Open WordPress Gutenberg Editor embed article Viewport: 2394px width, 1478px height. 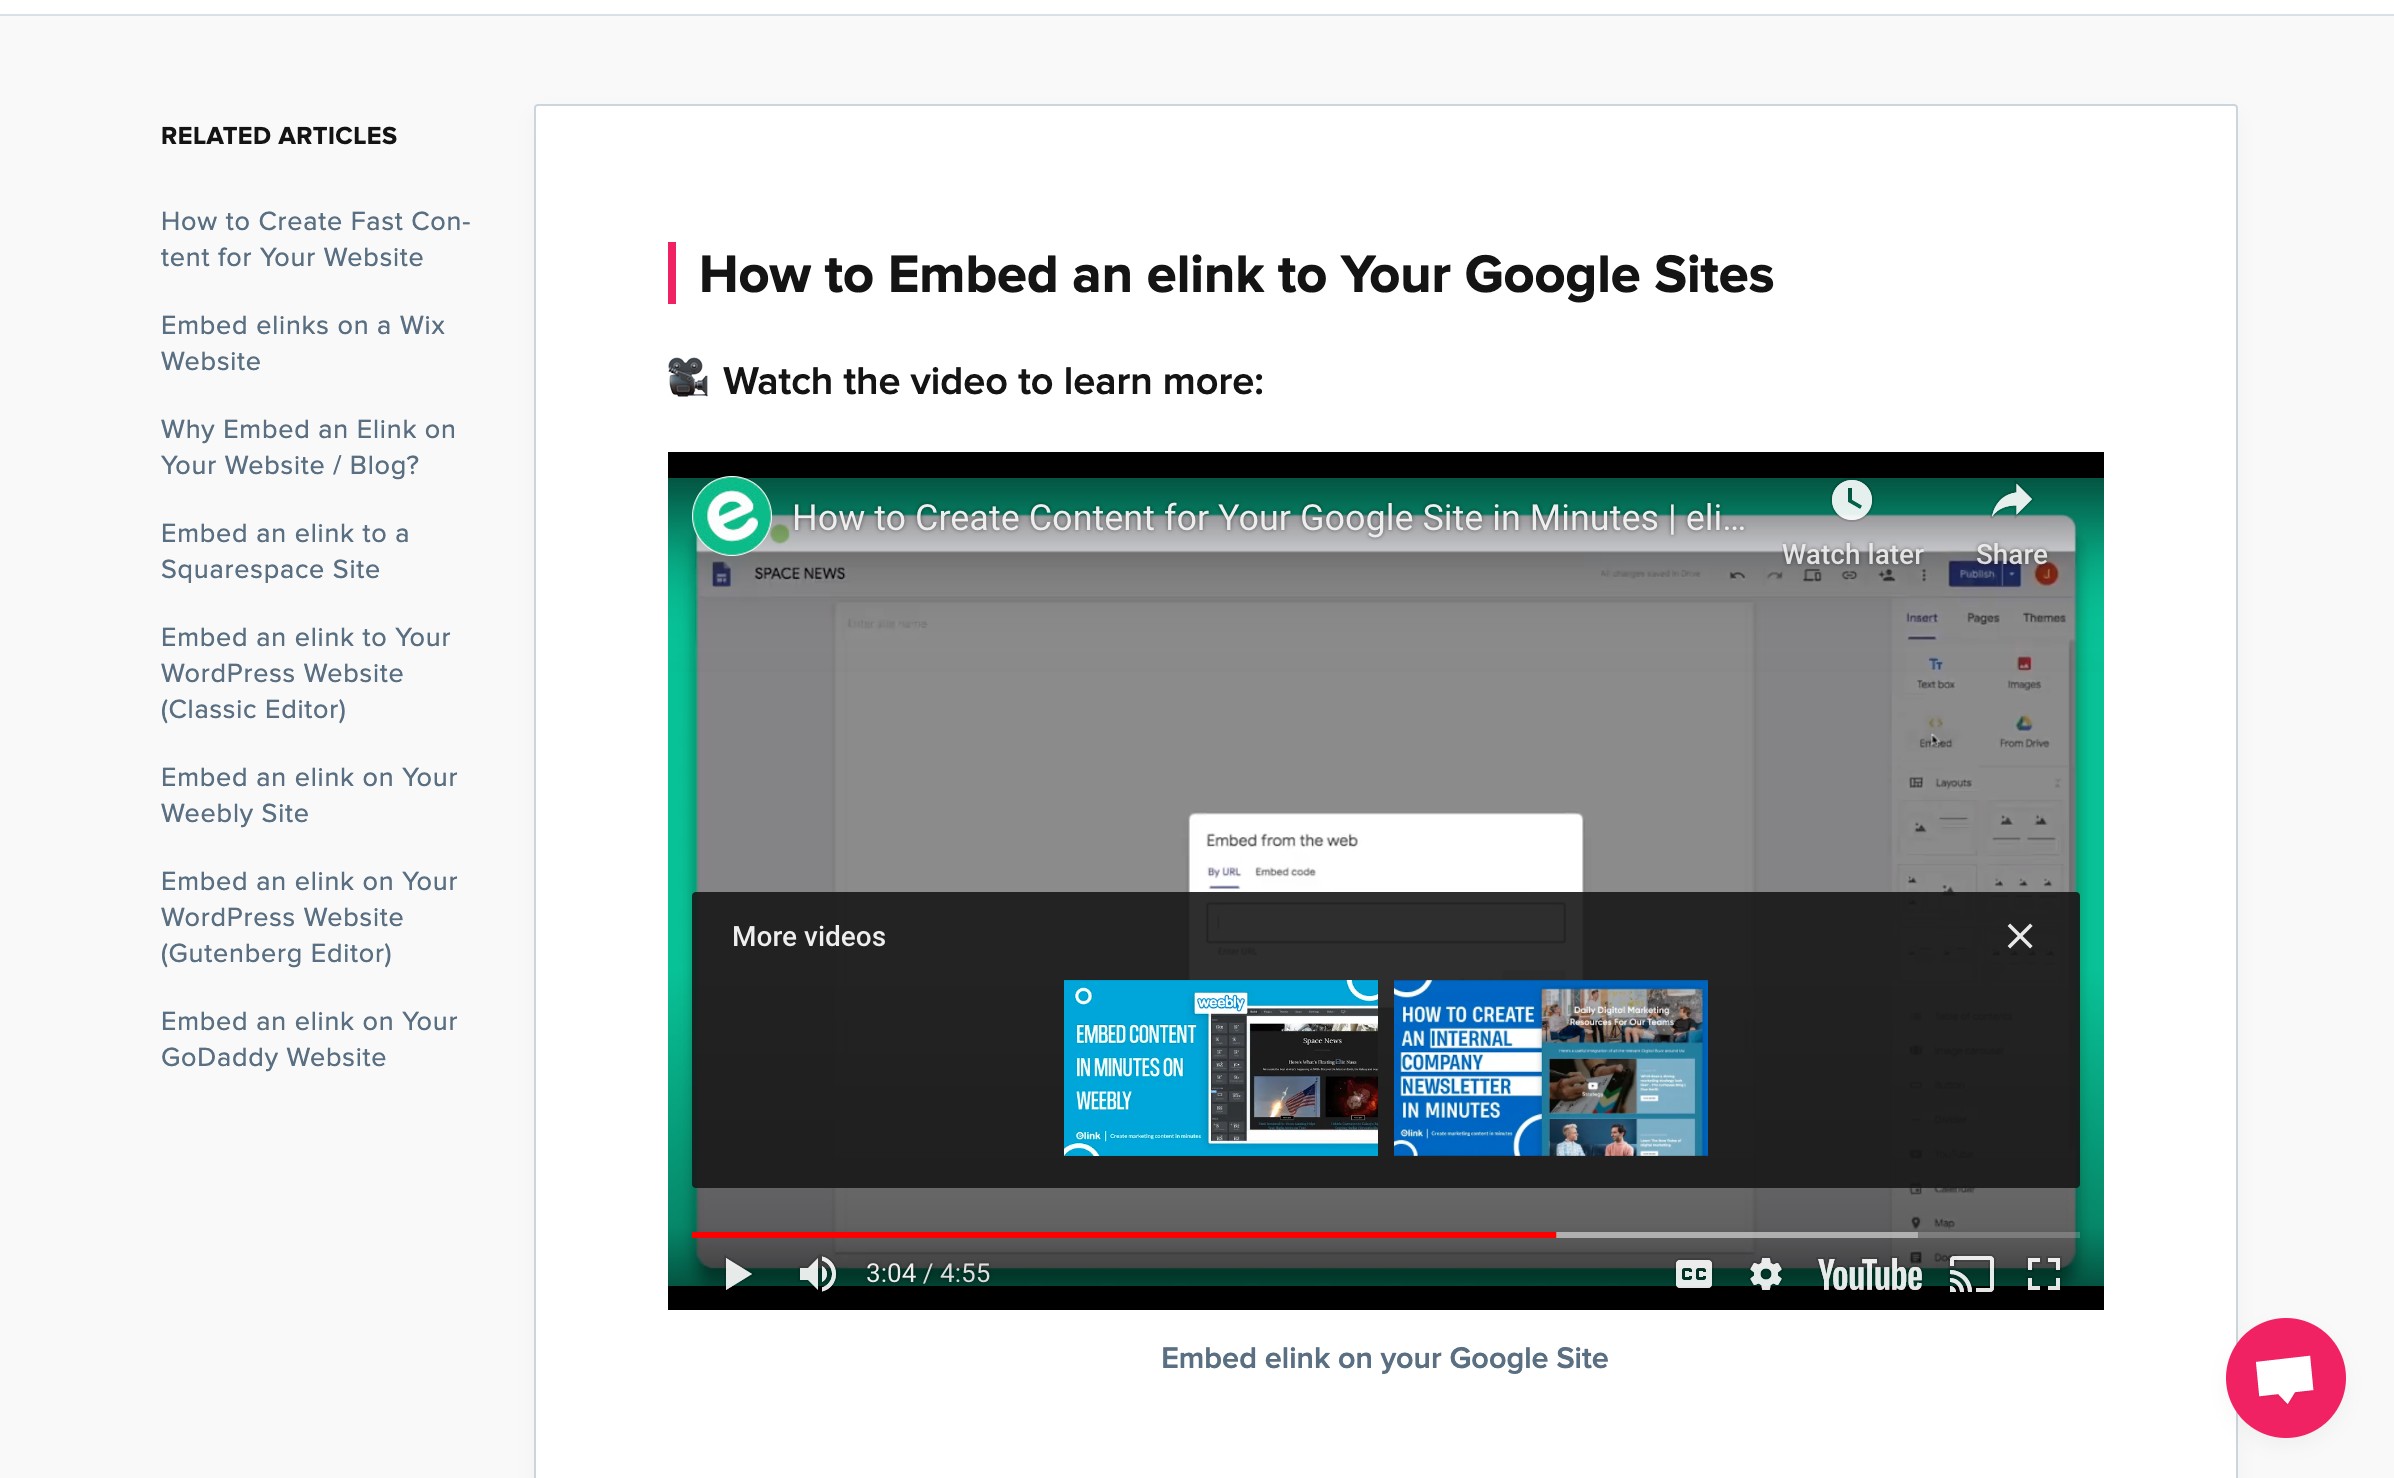click(309, 917)
